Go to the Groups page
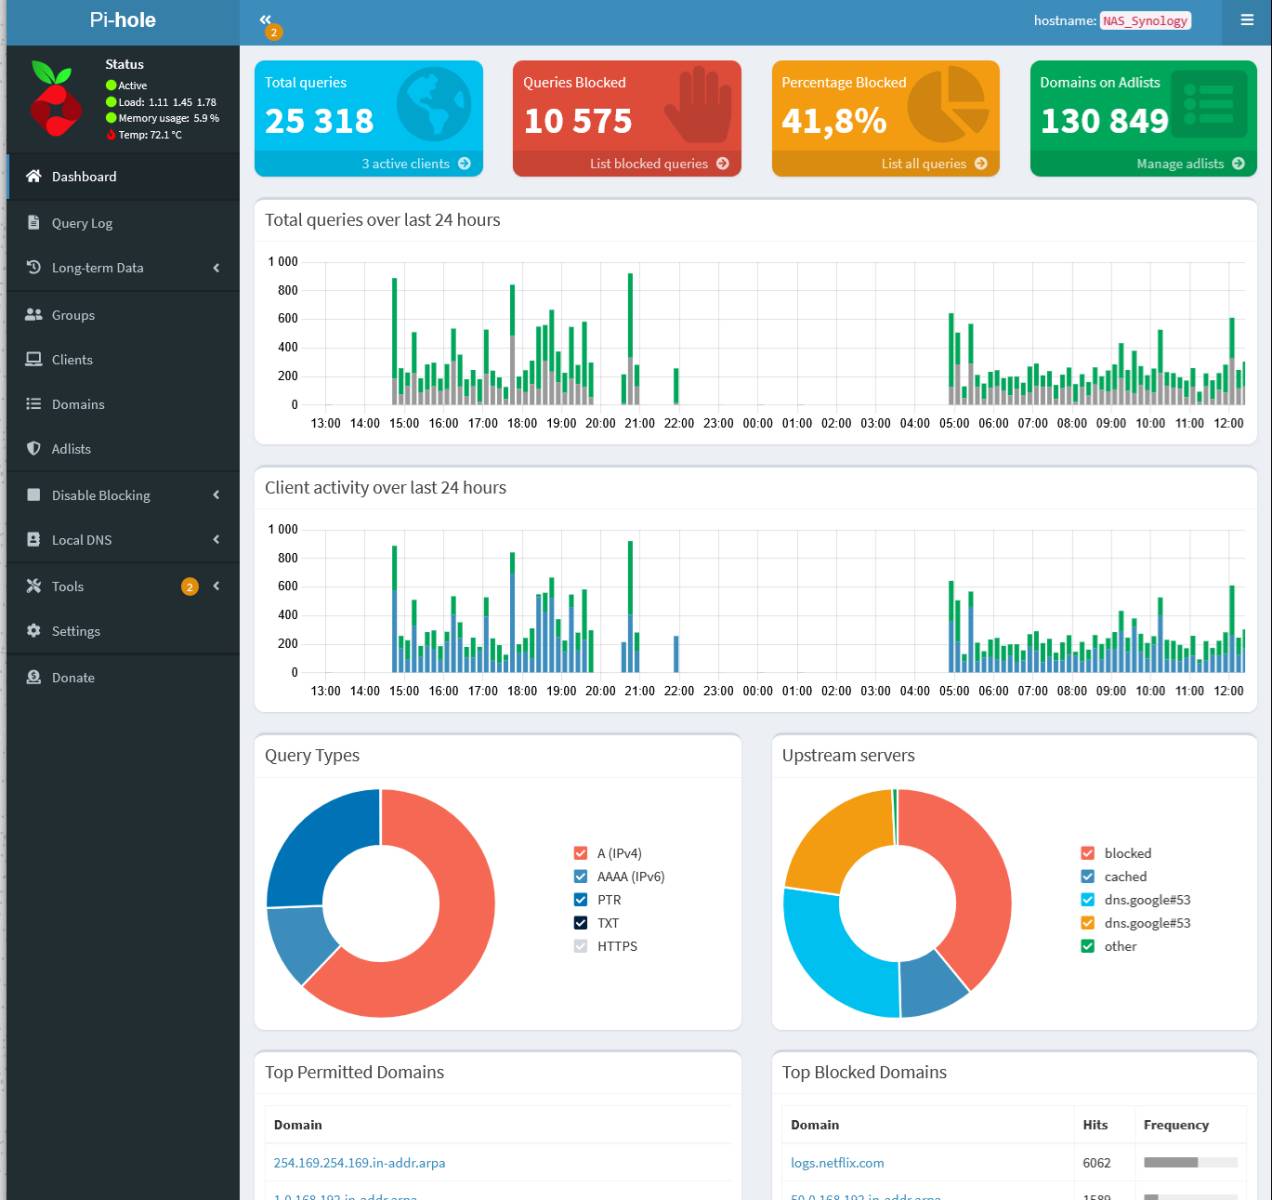Image resolution: width=1272 pixels, height=1200 pixels. pyautogui.click(x=123, y=314)
